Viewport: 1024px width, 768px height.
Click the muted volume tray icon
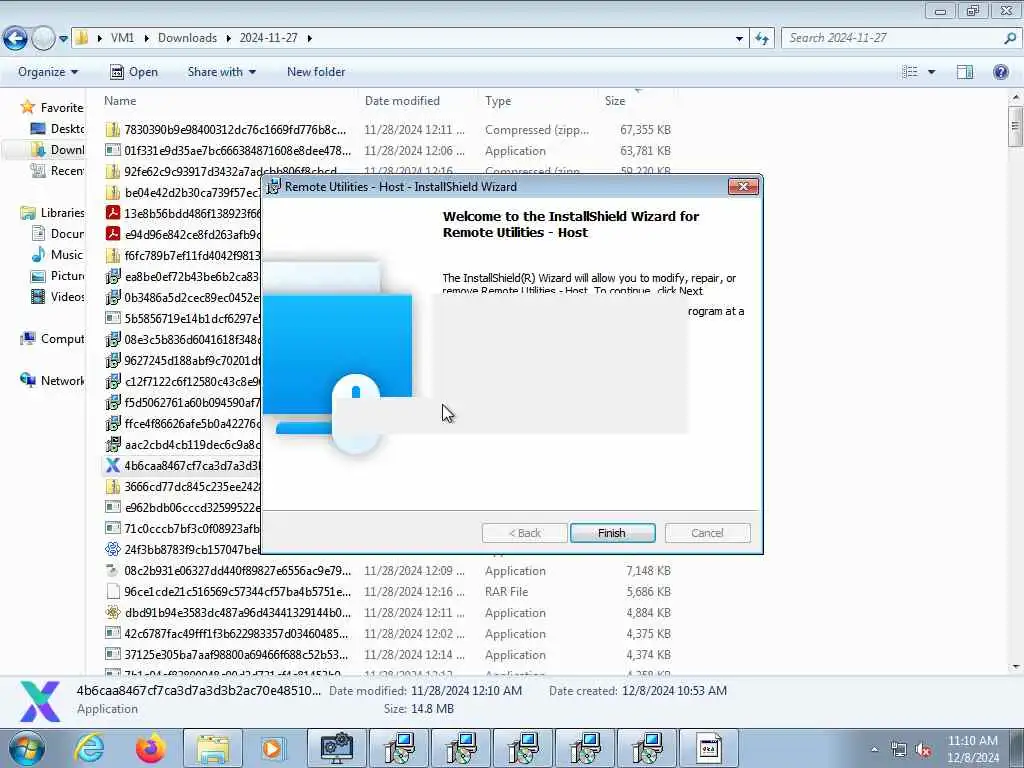(x=923, y=749)
